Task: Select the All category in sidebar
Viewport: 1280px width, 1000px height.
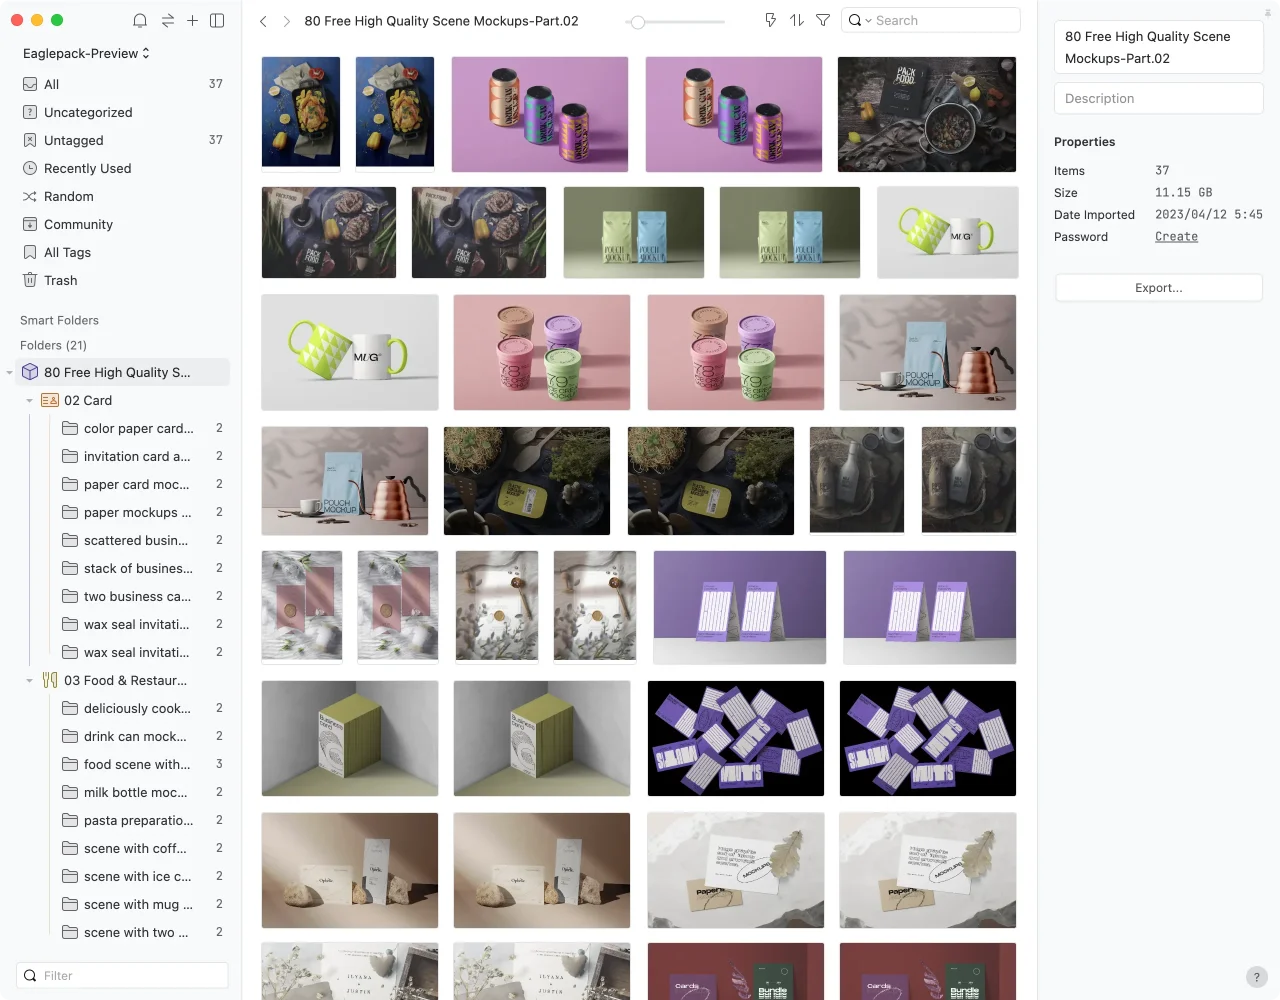Action: point(122,84)
